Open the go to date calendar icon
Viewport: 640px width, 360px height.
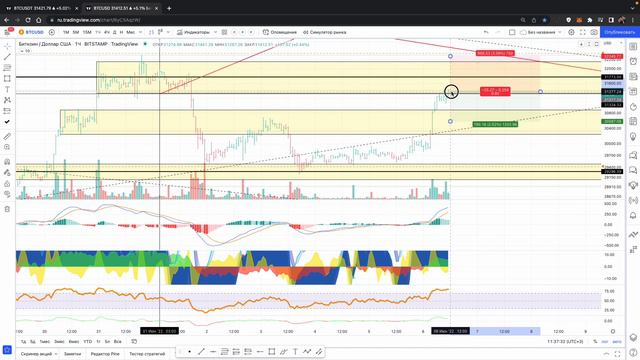134,341
